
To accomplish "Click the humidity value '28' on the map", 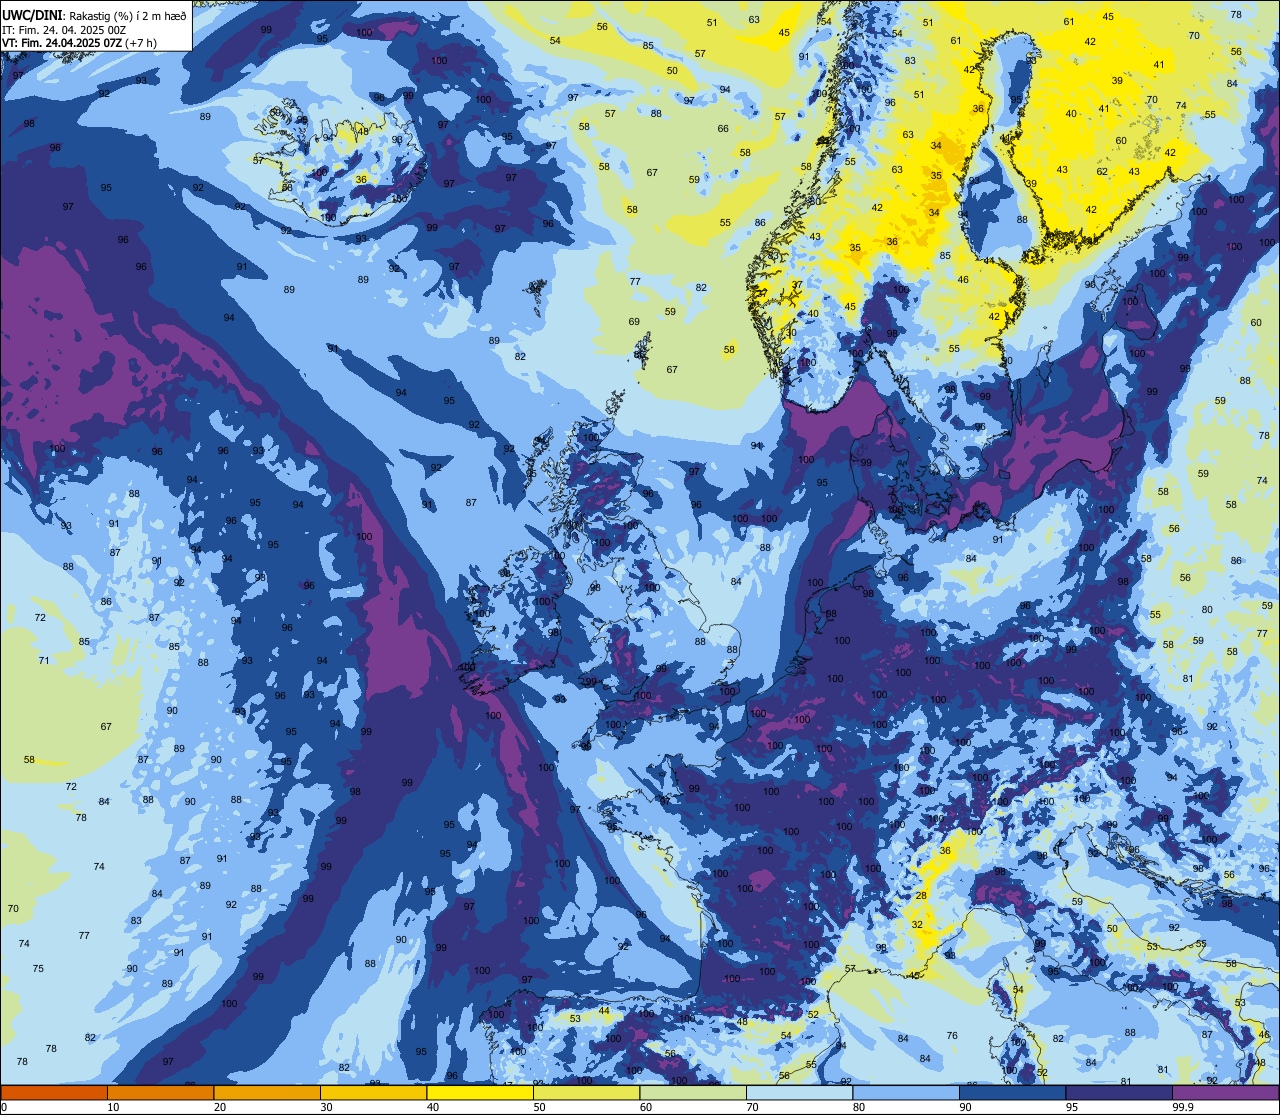I will pyautogui.click(x=921, y=895).
